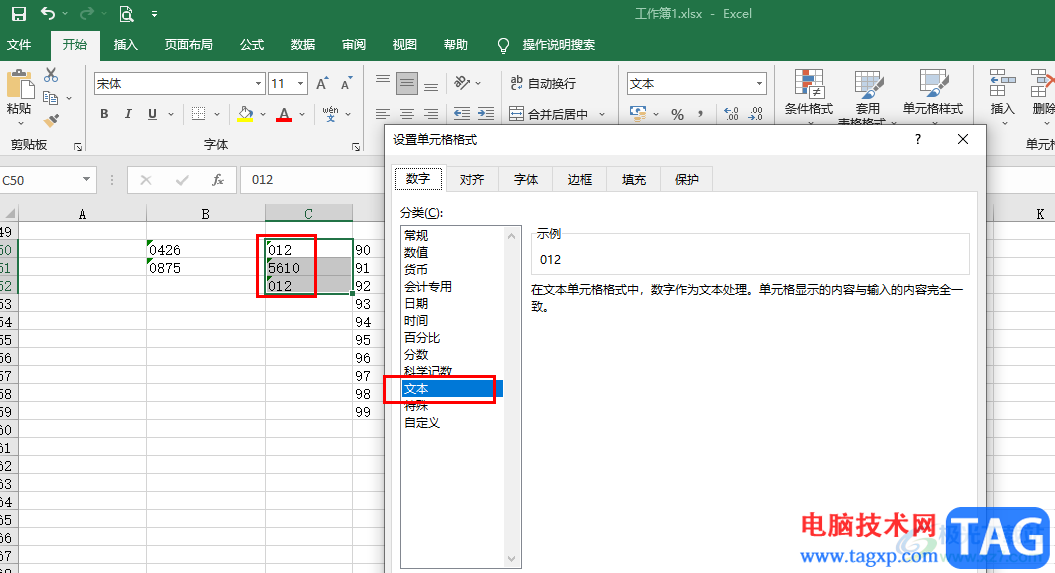Select cell B50 containing 0426

point(206,250)
